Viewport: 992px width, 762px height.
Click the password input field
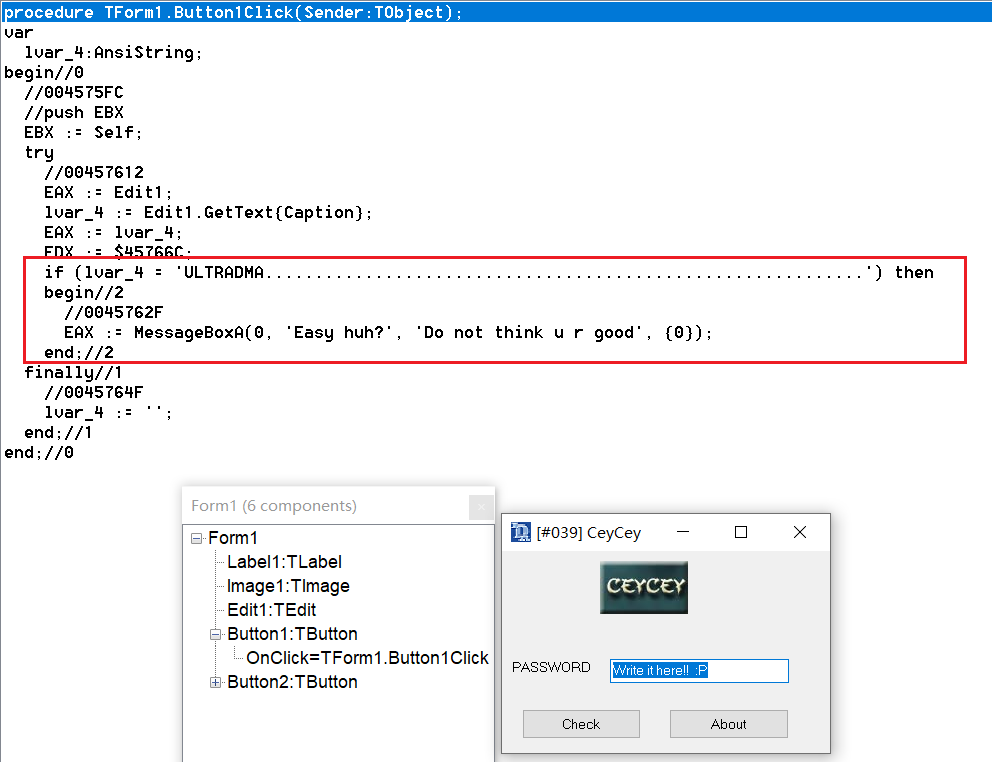click(699, 670)
